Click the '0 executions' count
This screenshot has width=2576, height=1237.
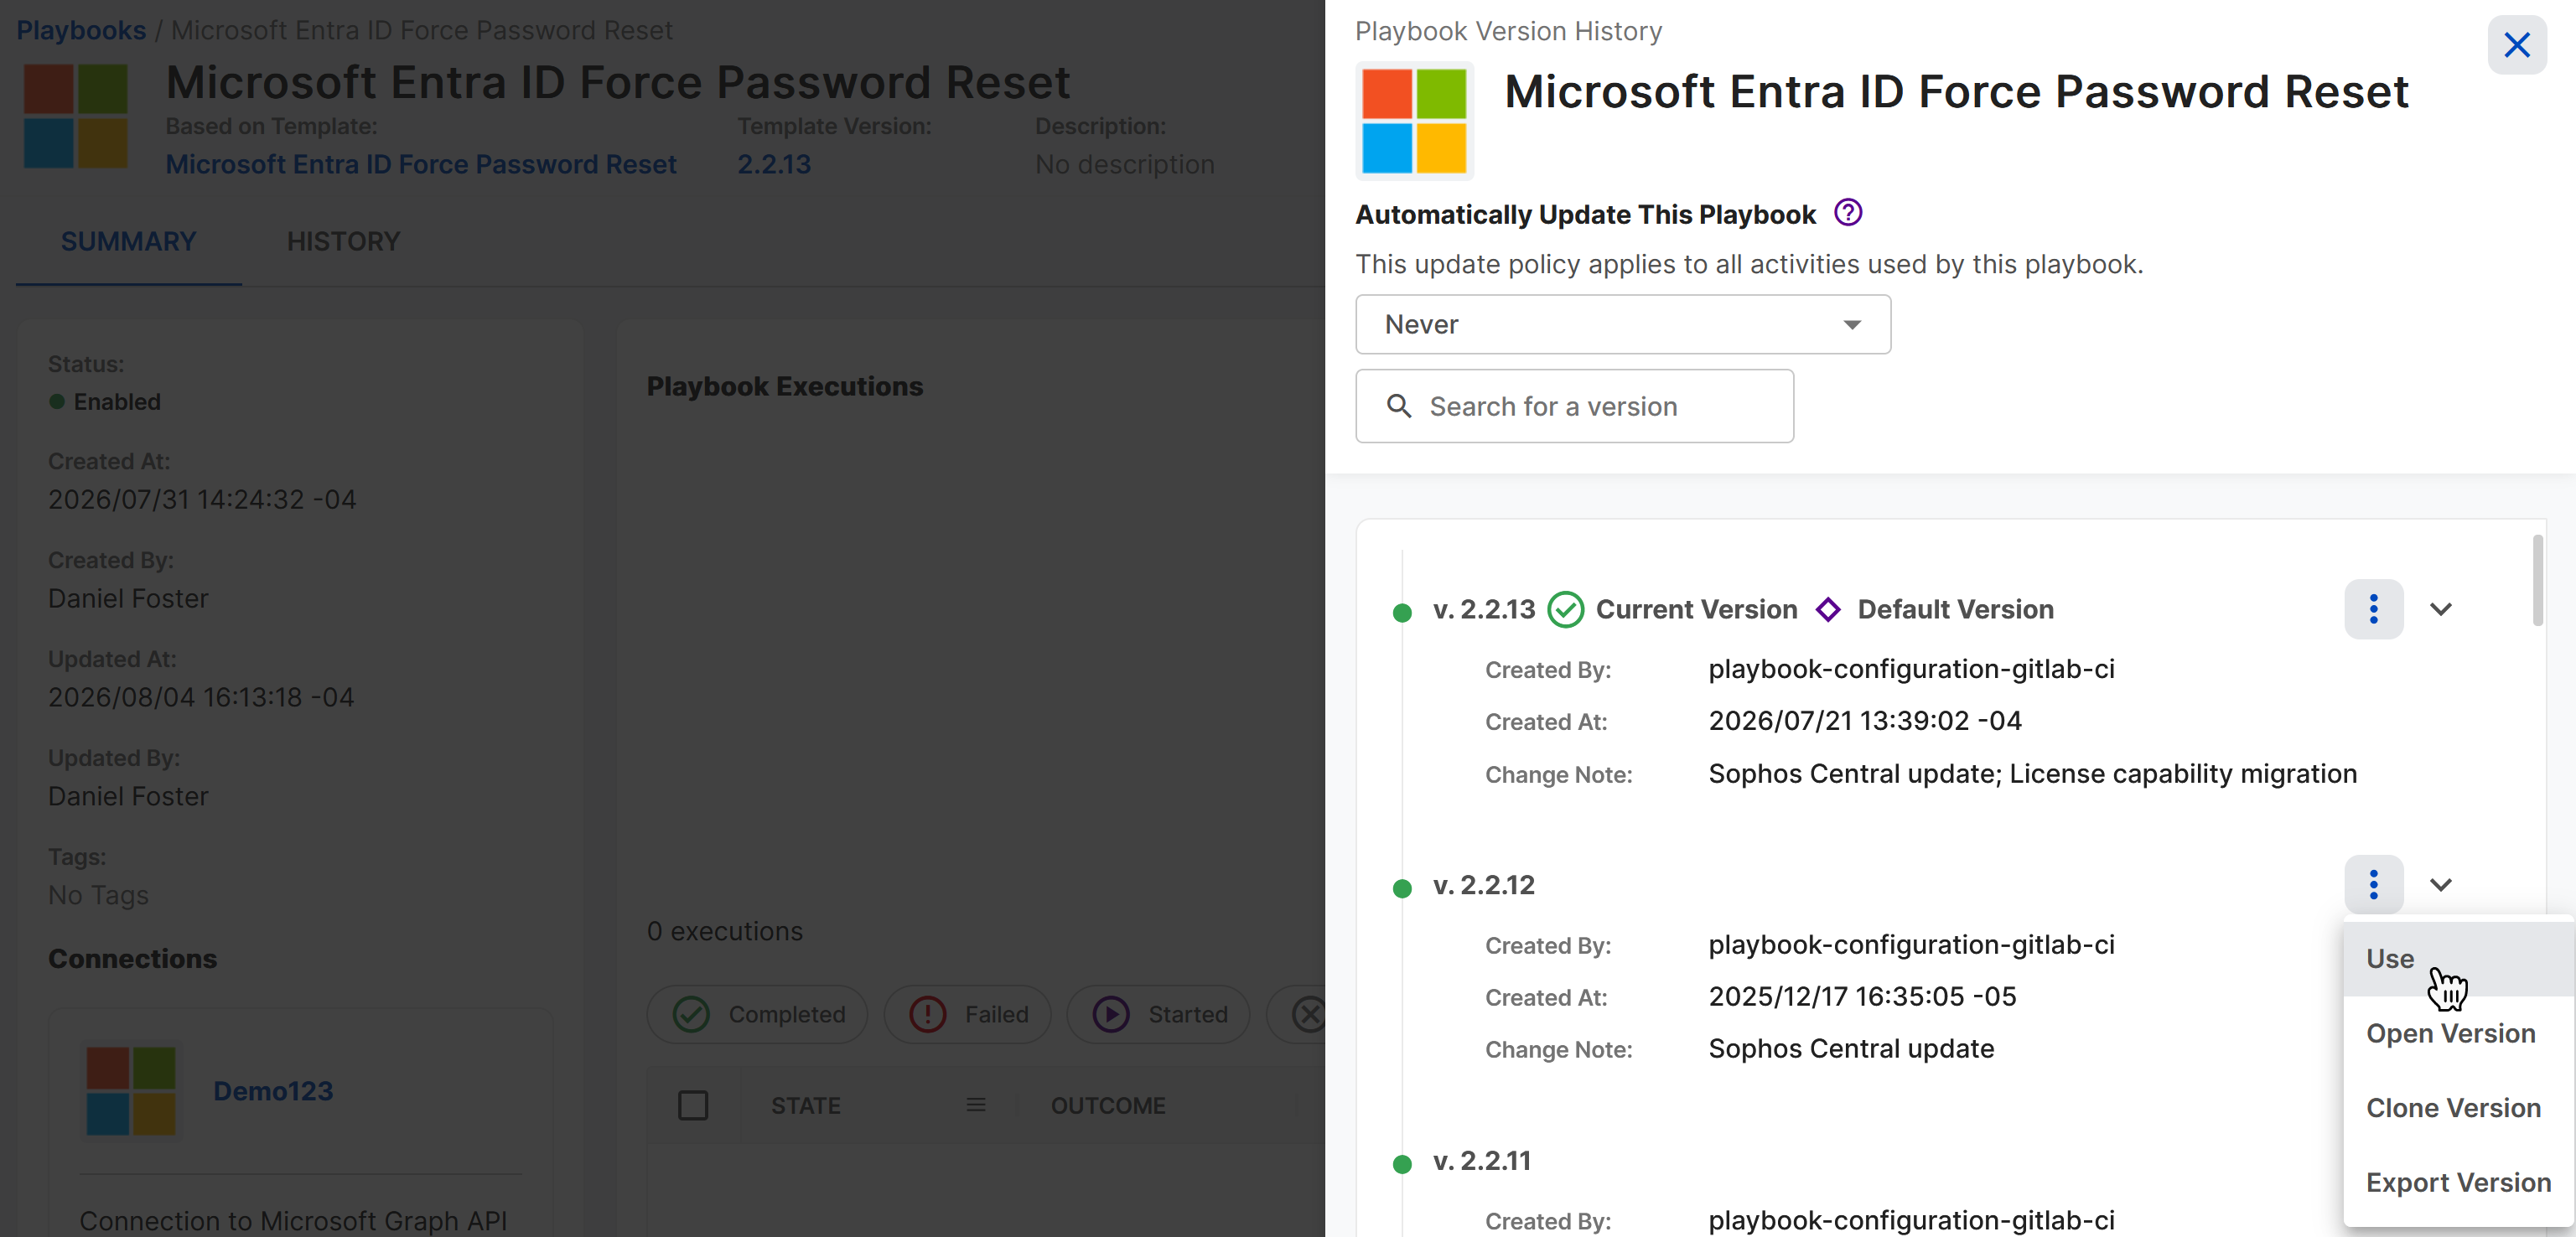724,931
